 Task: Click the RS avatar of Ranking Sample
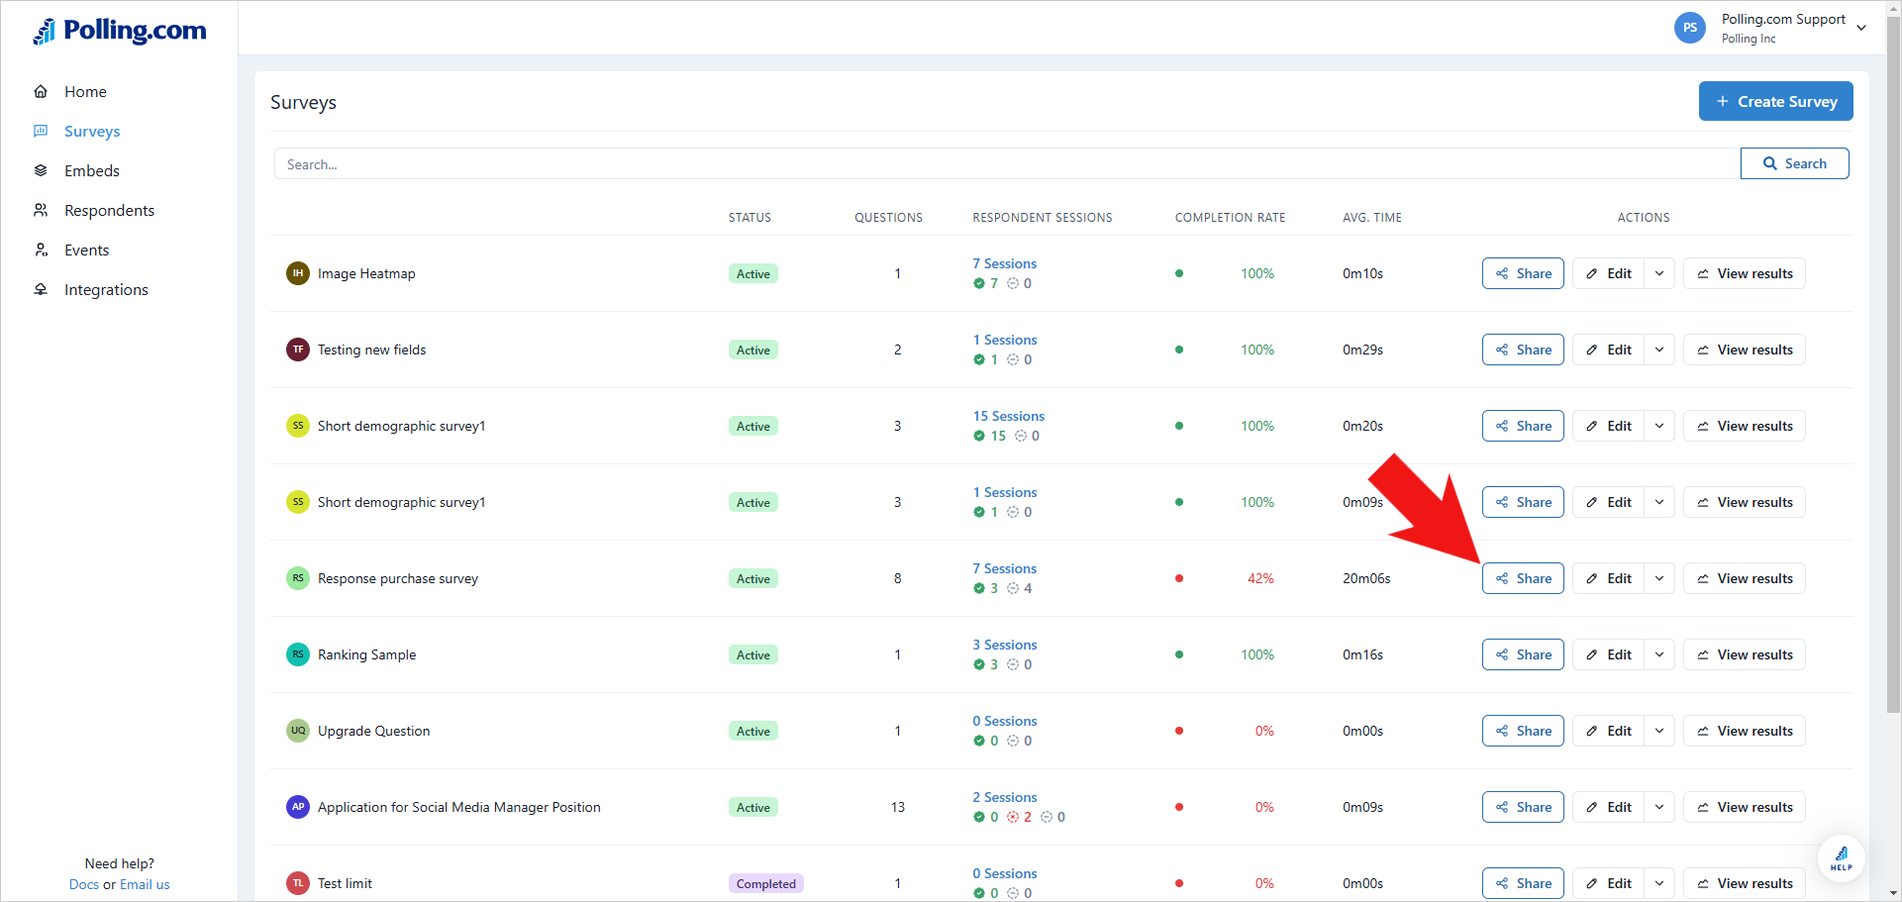tap(298, 654)
